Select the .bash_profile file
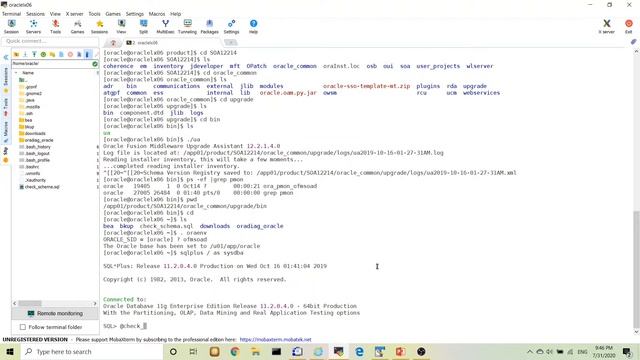This screenshot has width=640, height=360. point(35,160)
